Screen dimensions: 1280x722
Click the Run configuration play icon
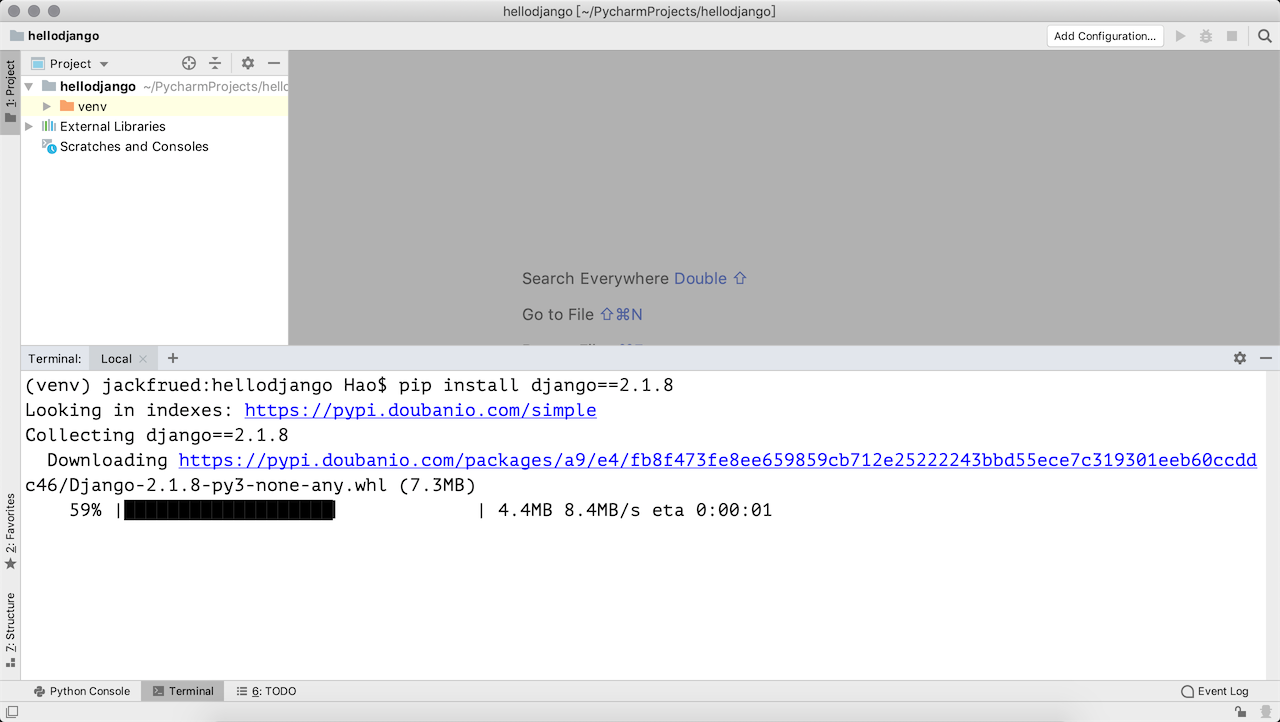(x=1181, y=36)
